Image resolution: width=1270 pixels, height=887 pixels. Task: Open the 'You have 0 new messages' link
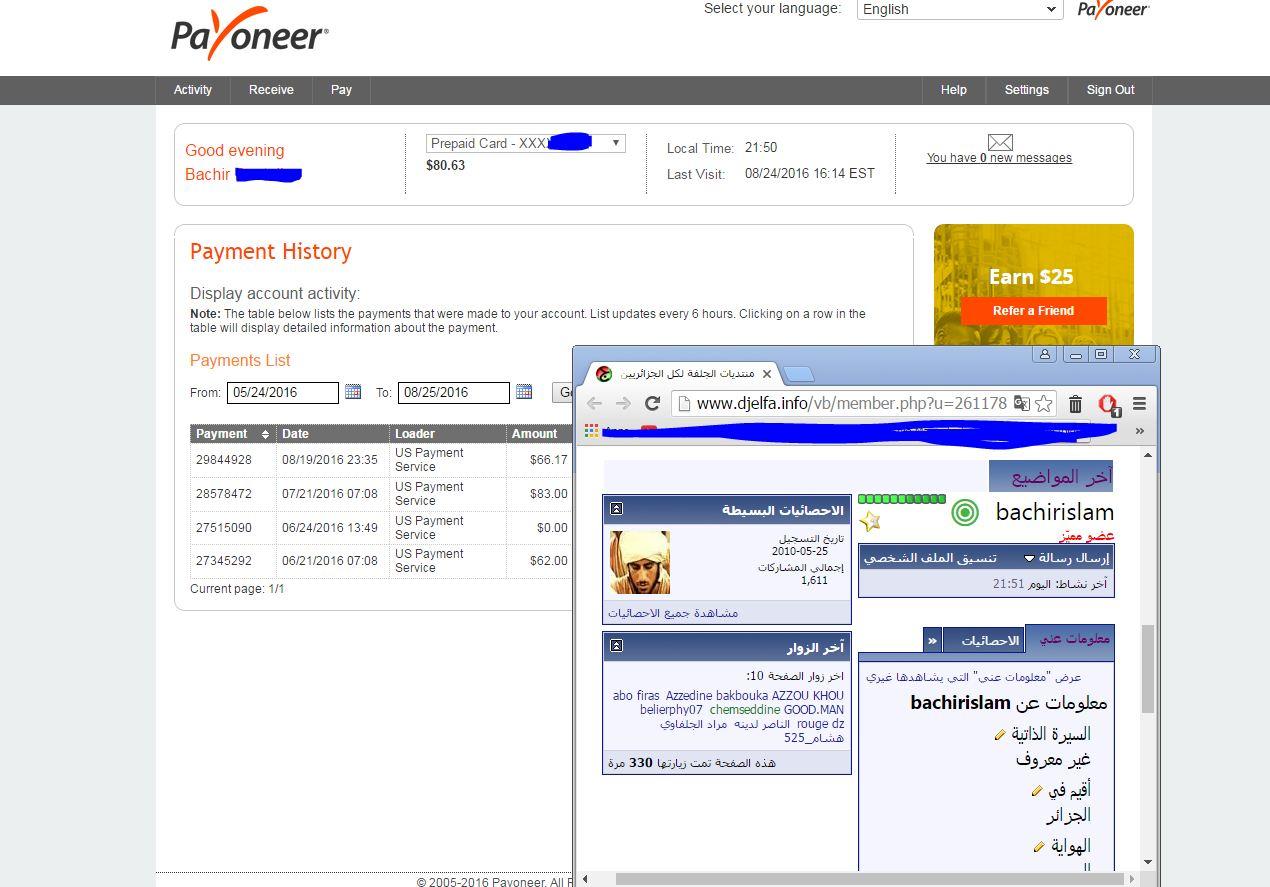(999, 158)
